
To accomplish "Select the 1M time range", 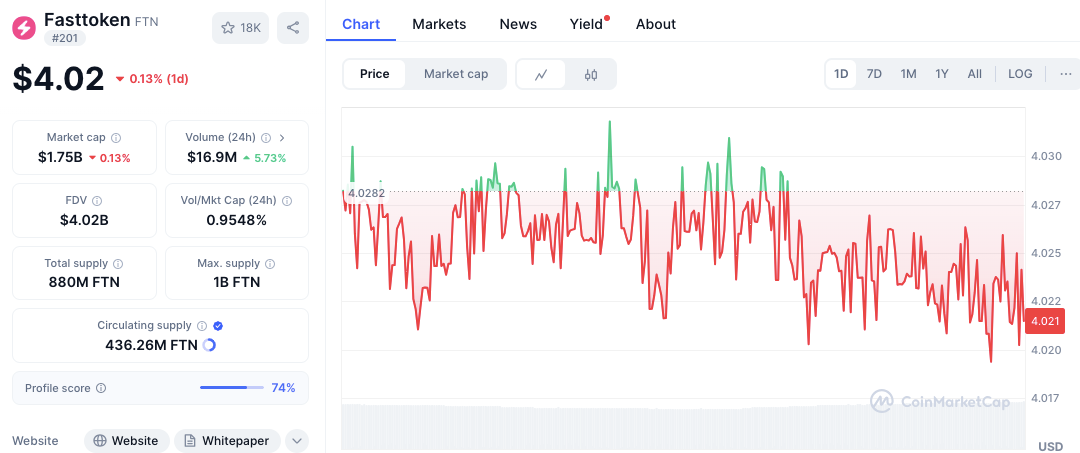I will pyautogui.click(x=908, y=74).
